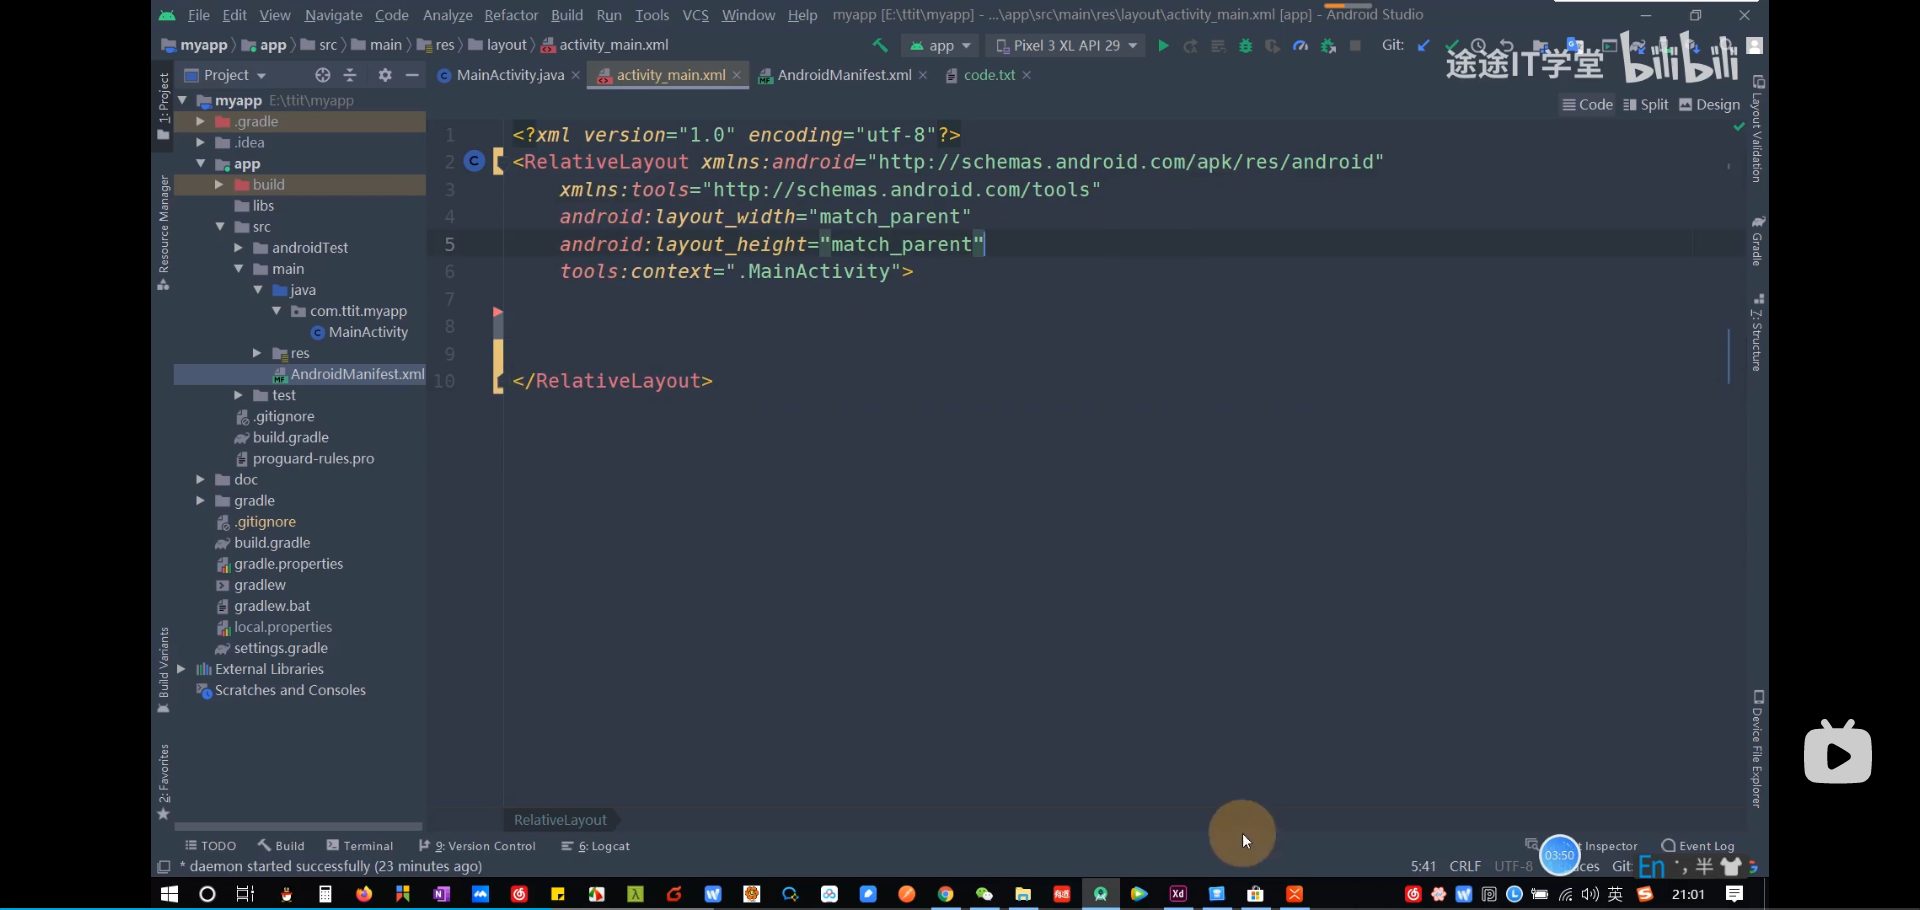Click the Project panel horizontal scrollbar

[x=298, y=827]
